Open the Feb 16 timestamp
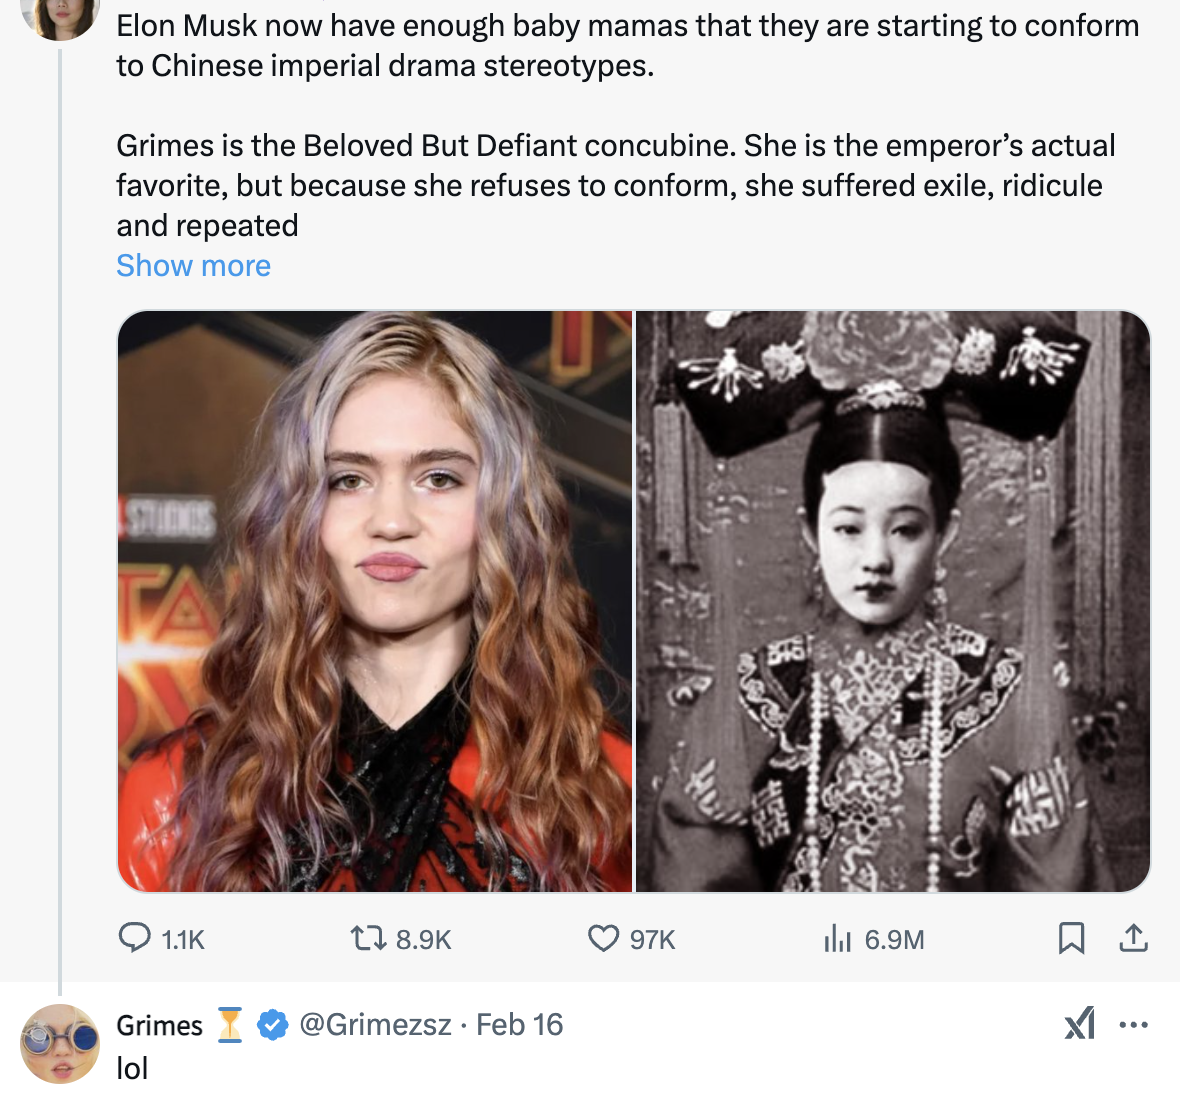The width and height of the screenshot is (1180, 1098). (519, 1025)
